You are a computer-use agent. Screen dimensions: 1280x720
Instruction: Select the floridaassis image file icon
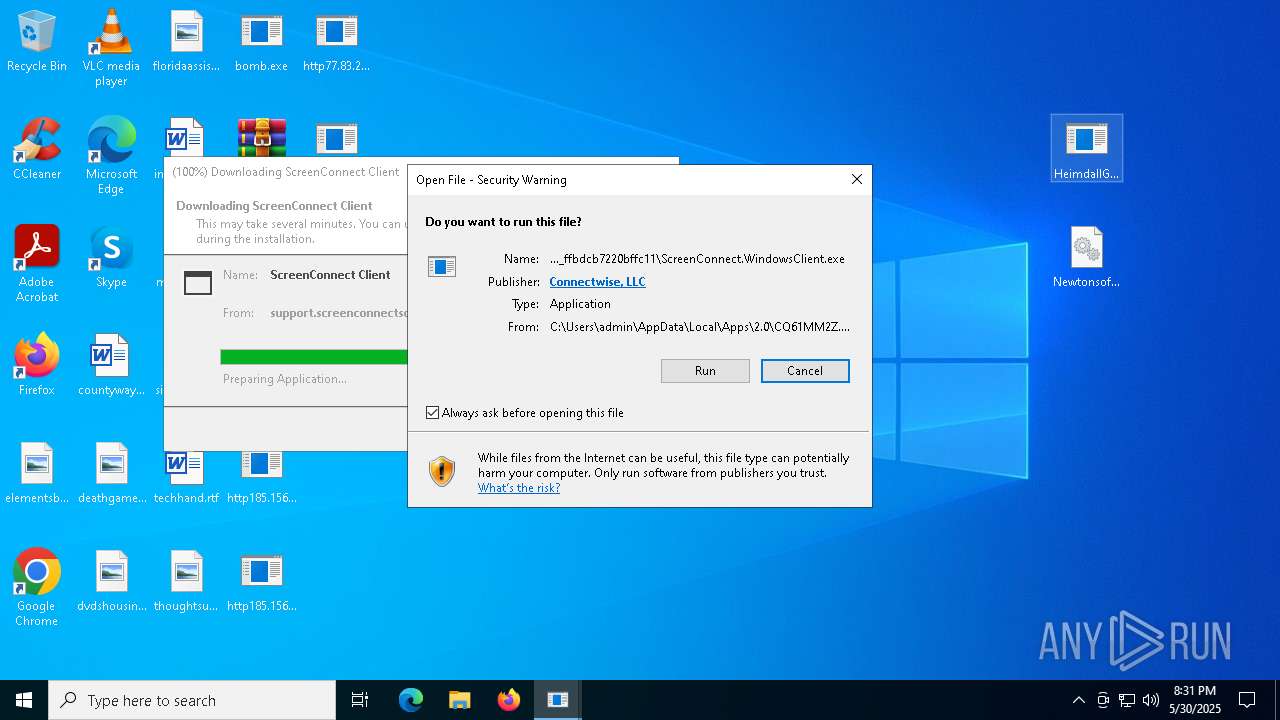coord(186,42)
